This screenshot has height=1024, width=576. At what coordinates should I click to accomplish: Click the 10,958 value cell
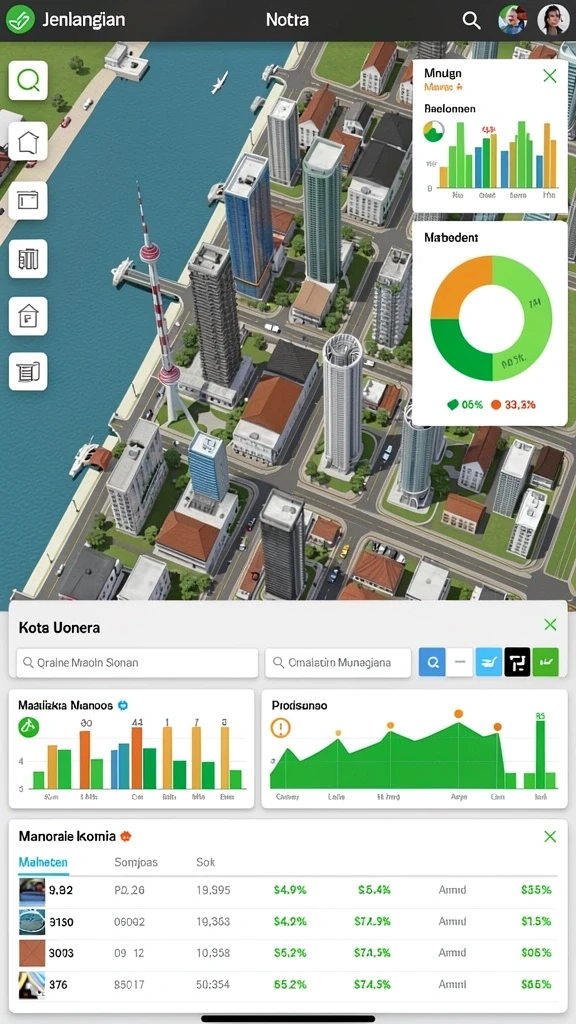213,953
